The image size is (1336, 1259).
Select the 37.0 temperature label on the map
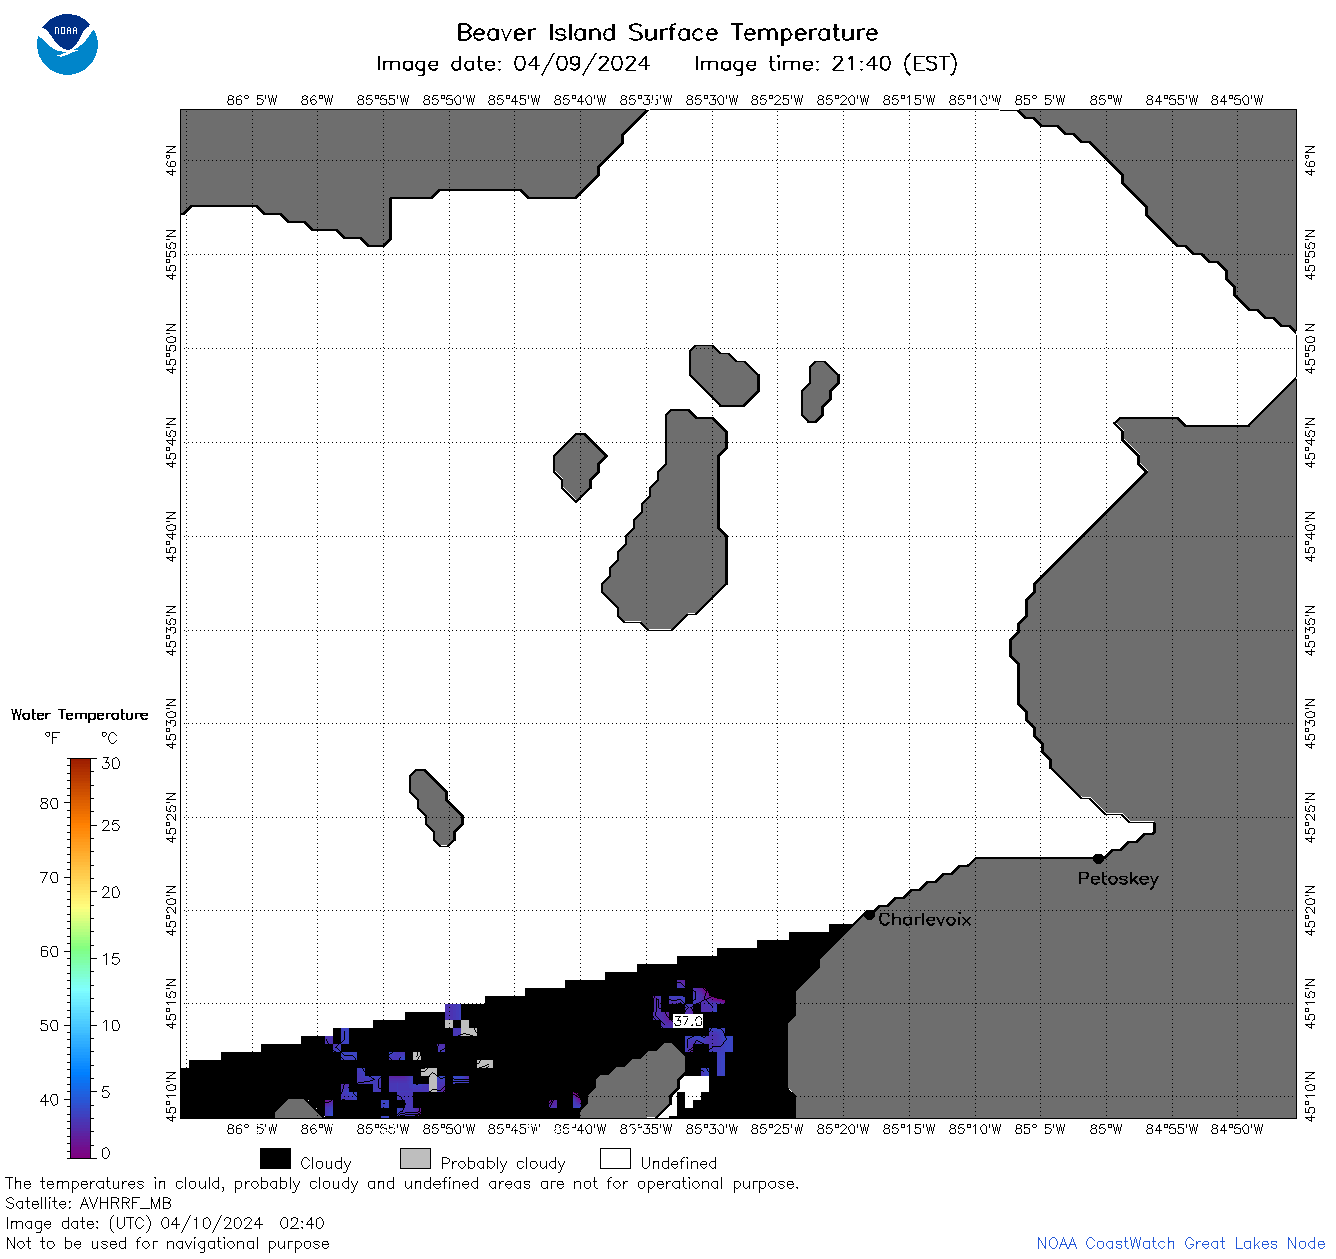pyautogui.click(x=688, y=1021)
